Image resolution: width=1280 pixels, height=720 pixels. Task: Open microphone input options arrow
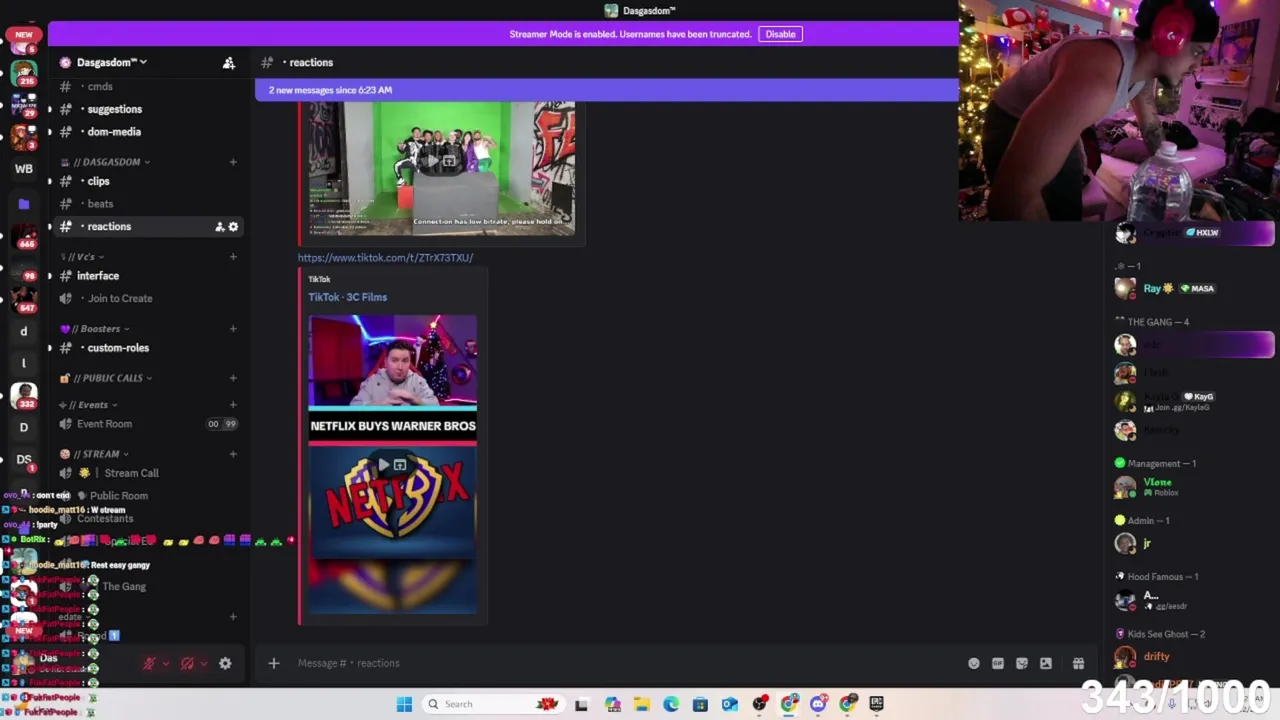(x=166, y=663)
